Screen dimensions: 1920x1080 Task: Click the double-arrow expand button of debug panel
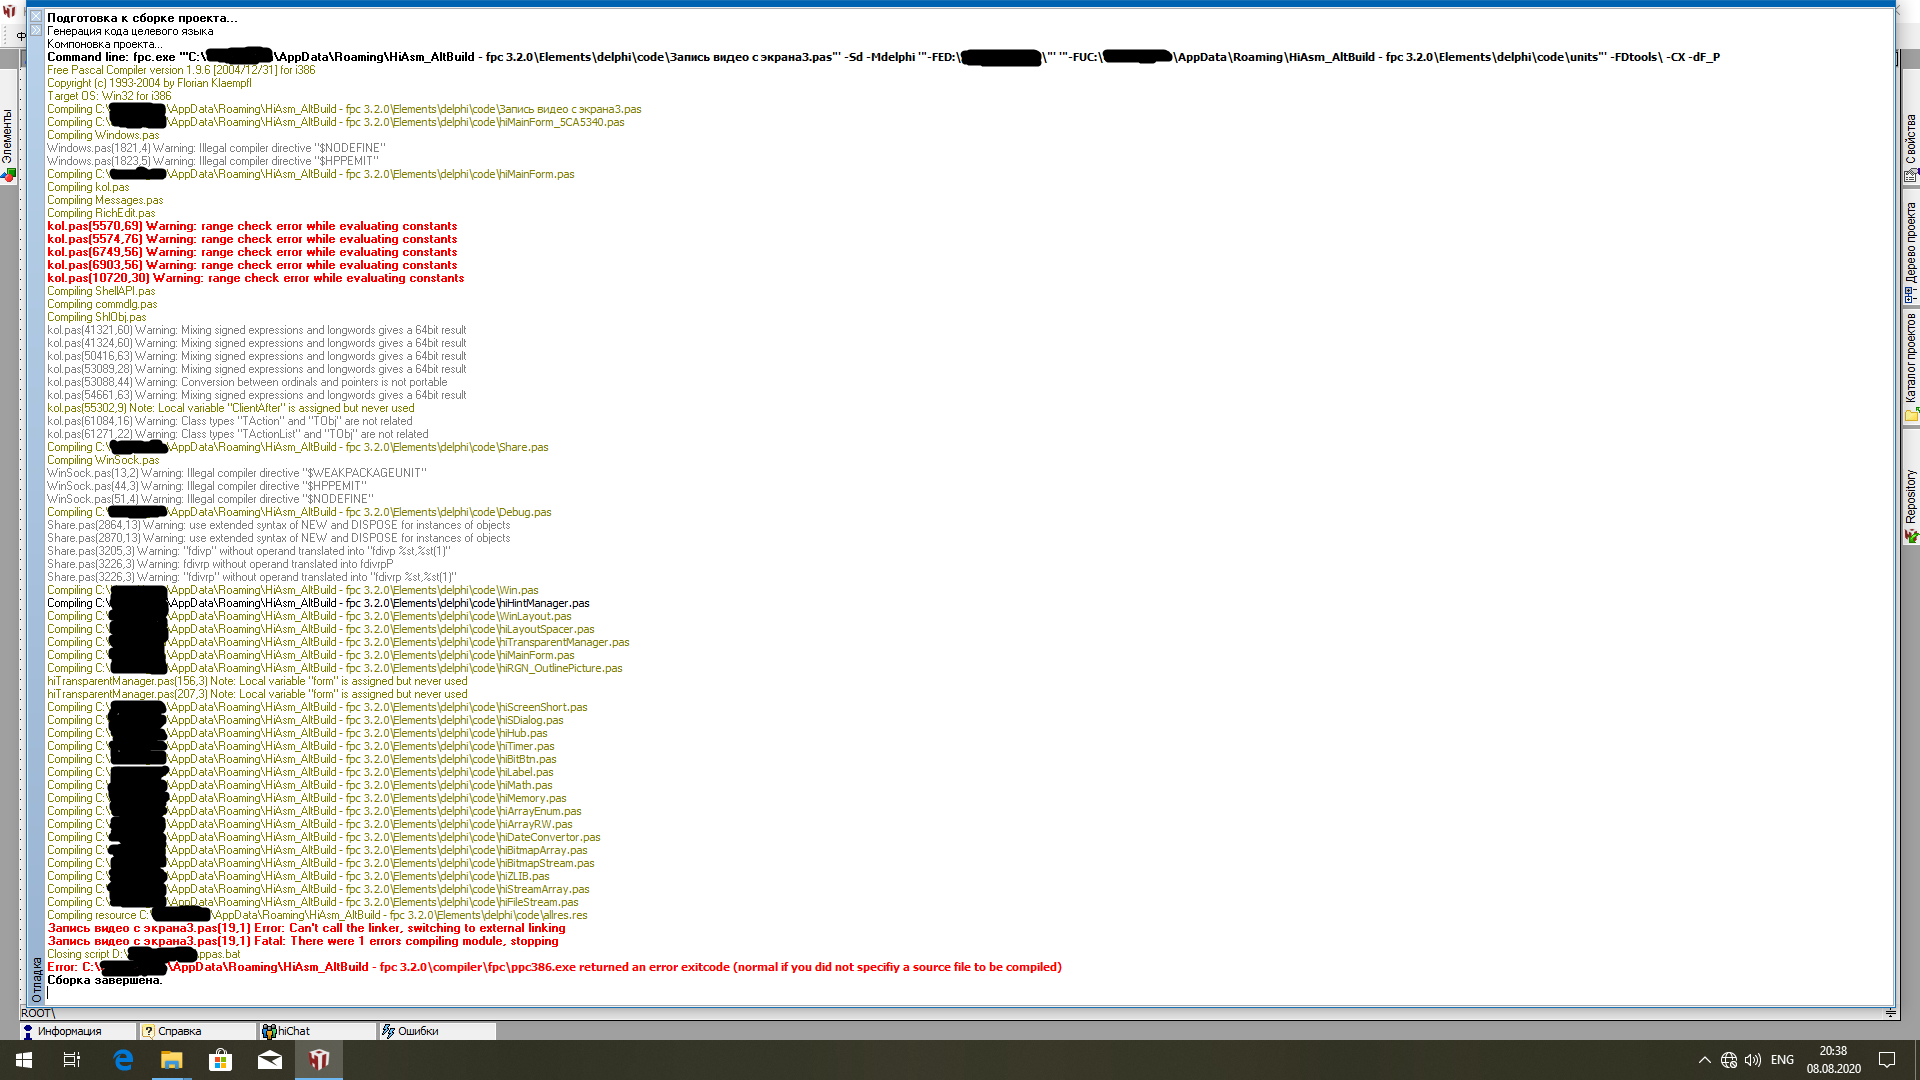pos(36,30)
